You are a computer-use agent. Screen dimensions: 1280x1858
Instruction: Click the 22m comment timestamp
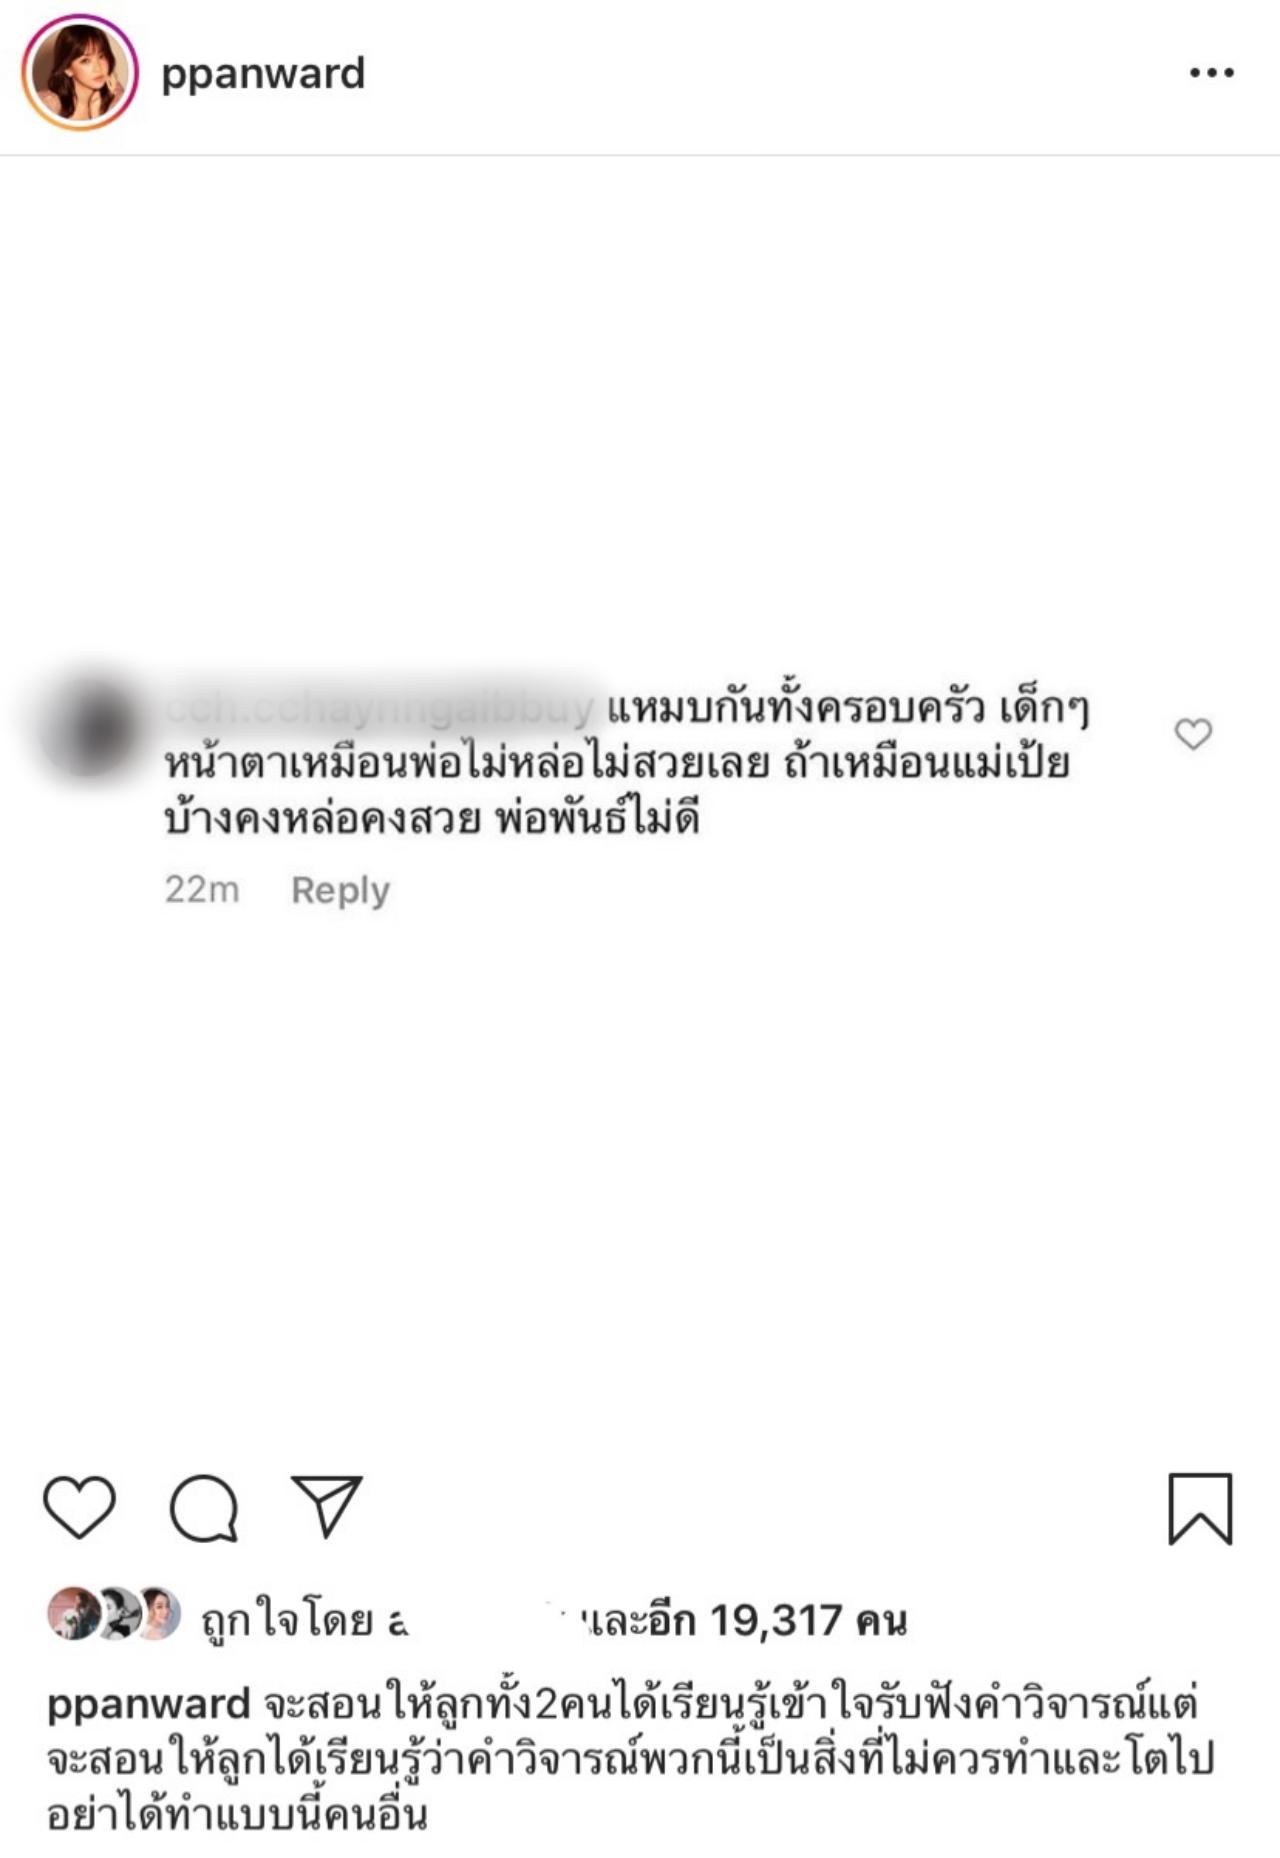(202, 889)
